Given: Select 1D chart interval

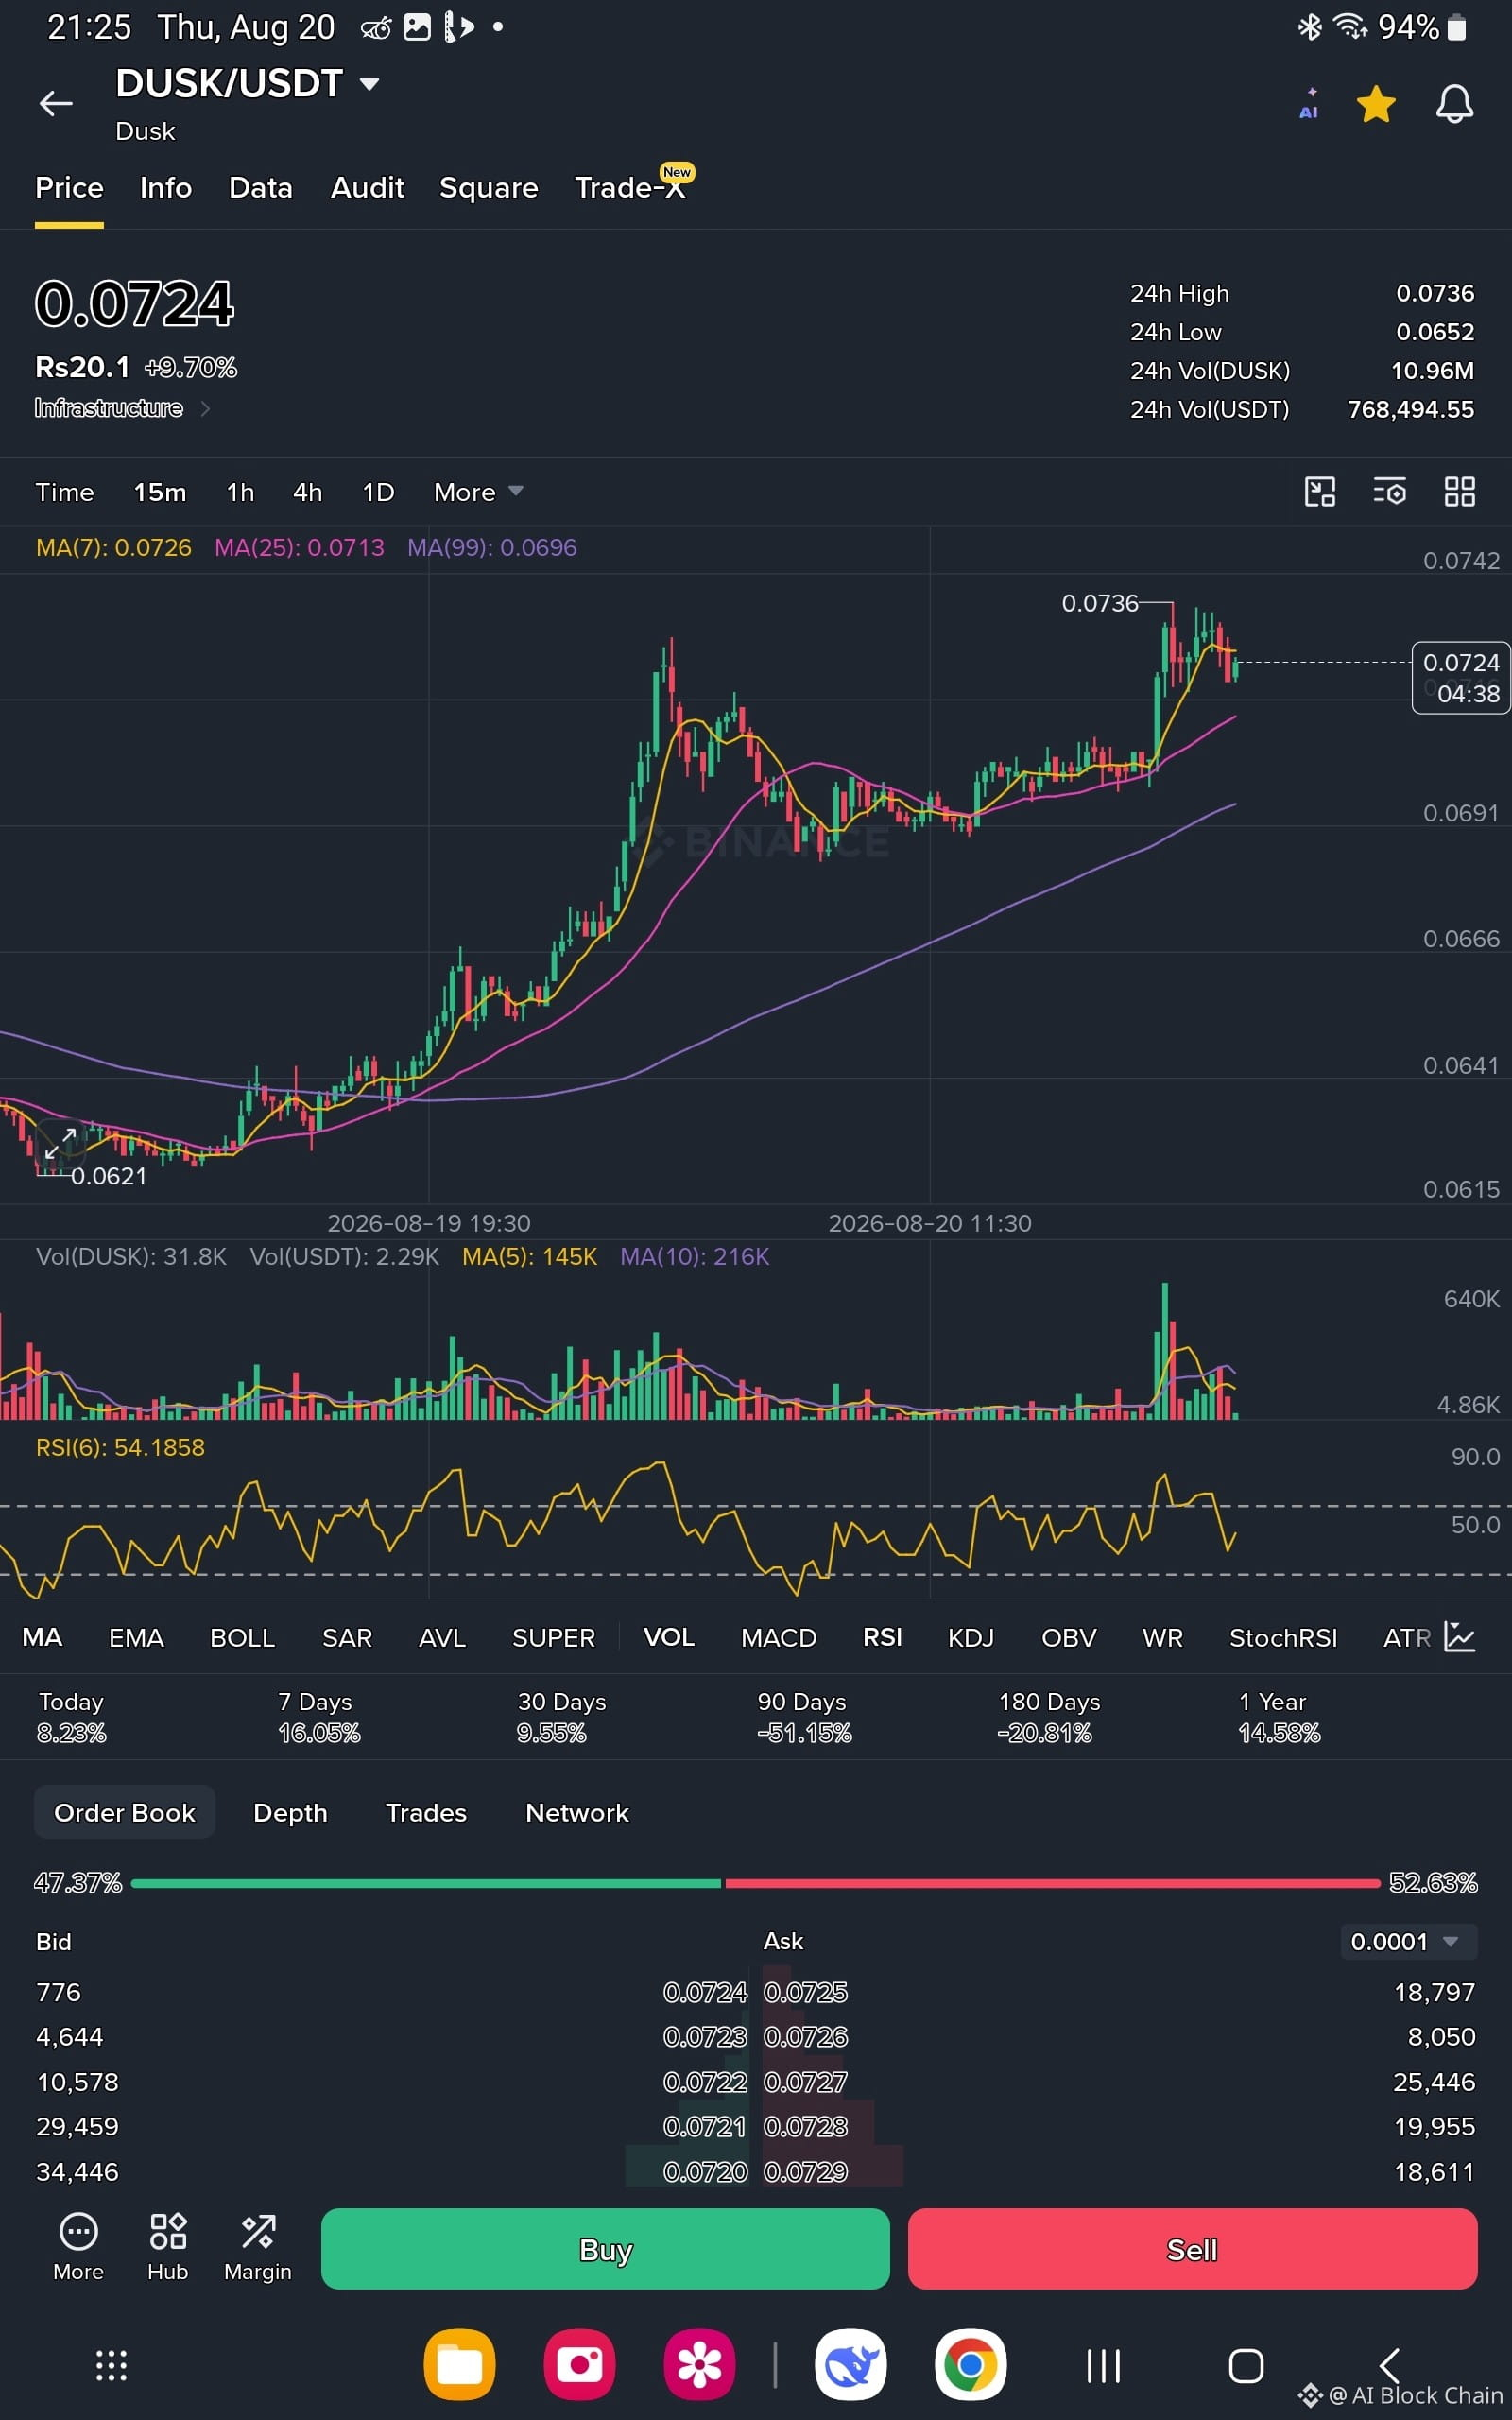Looking at the screenshot, I should coord(378,492).
